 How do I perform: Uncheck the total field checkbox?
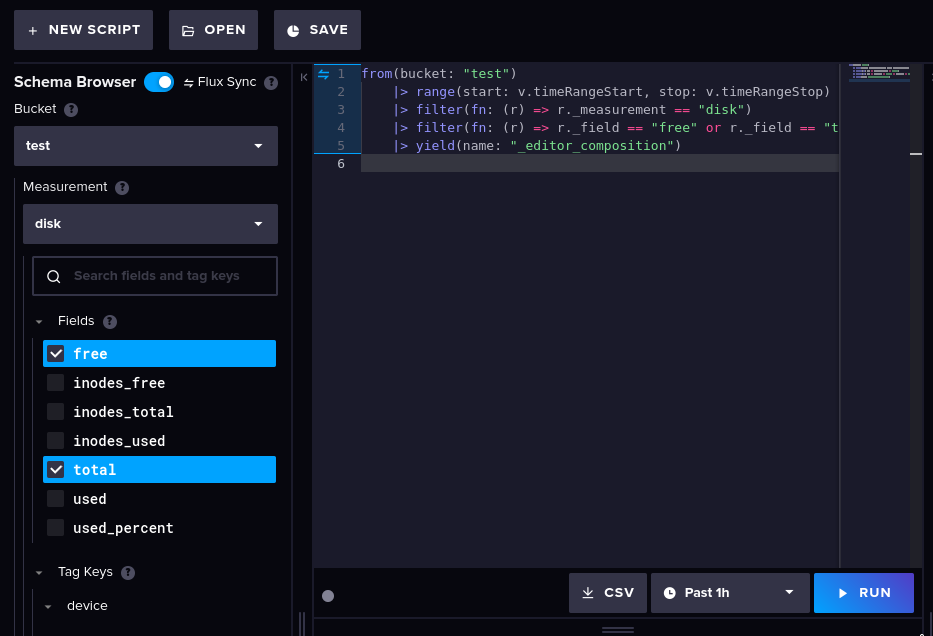click(56, 469)
